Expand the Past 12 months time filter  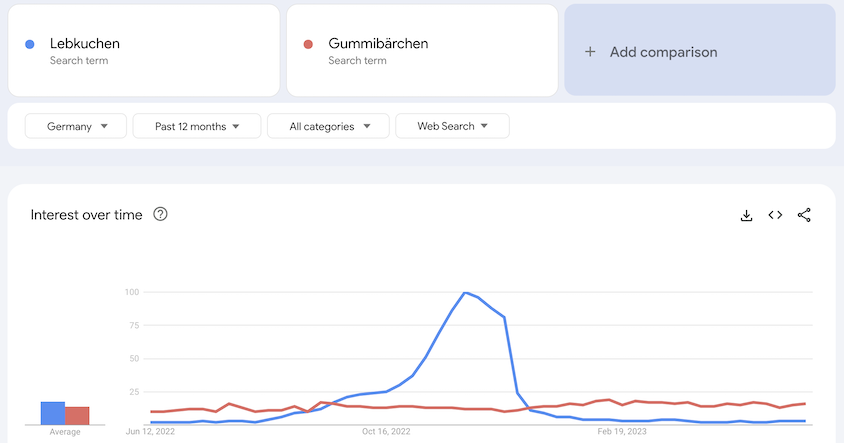point(197,126)
